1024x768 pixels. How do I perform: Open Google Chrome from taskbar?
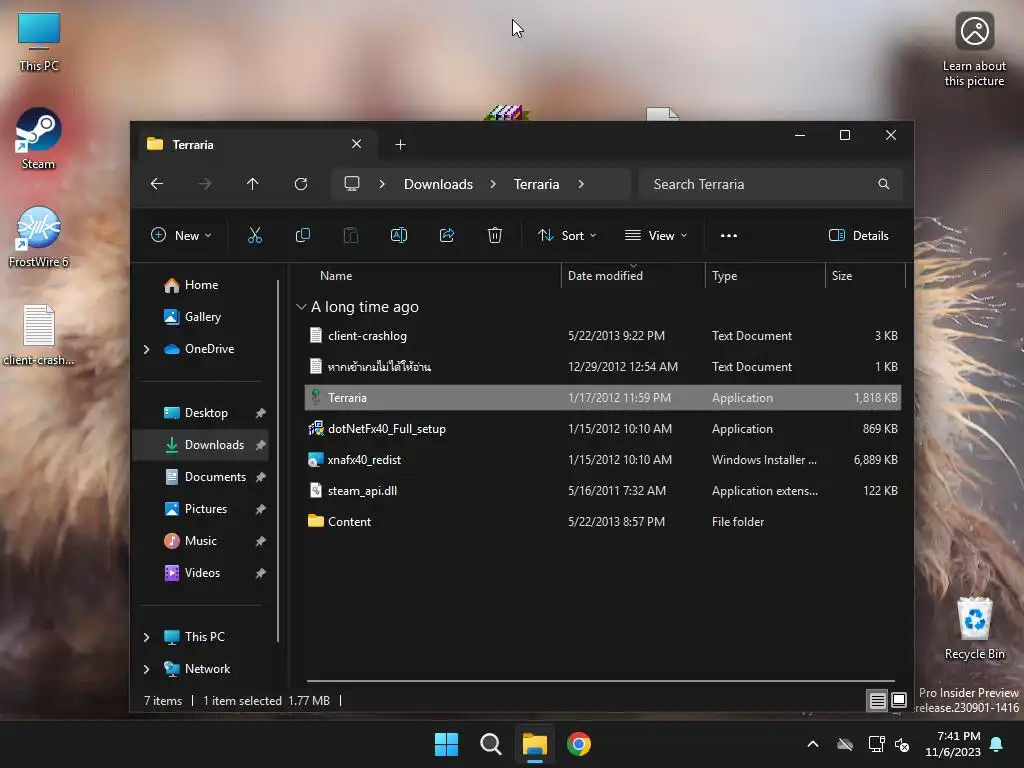pyautogui.click(x=579, y=744)
